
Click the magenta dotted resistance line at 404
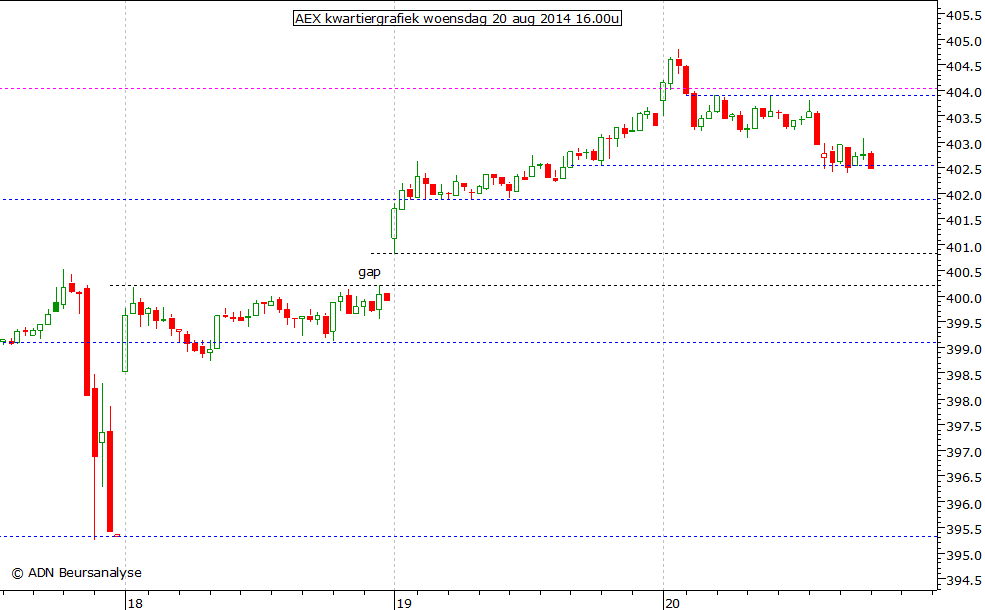click(x=468, y=89)
